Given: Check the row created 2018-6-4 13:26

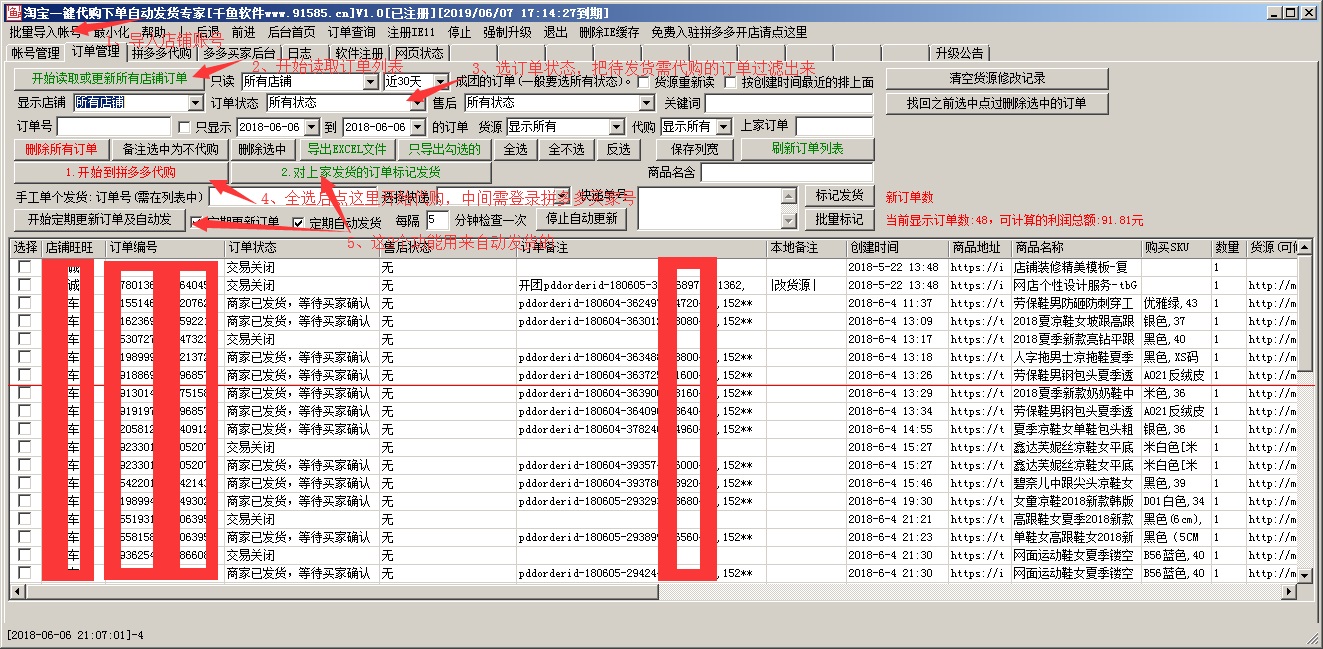Looking at the screenshot, I should [24, 375].
